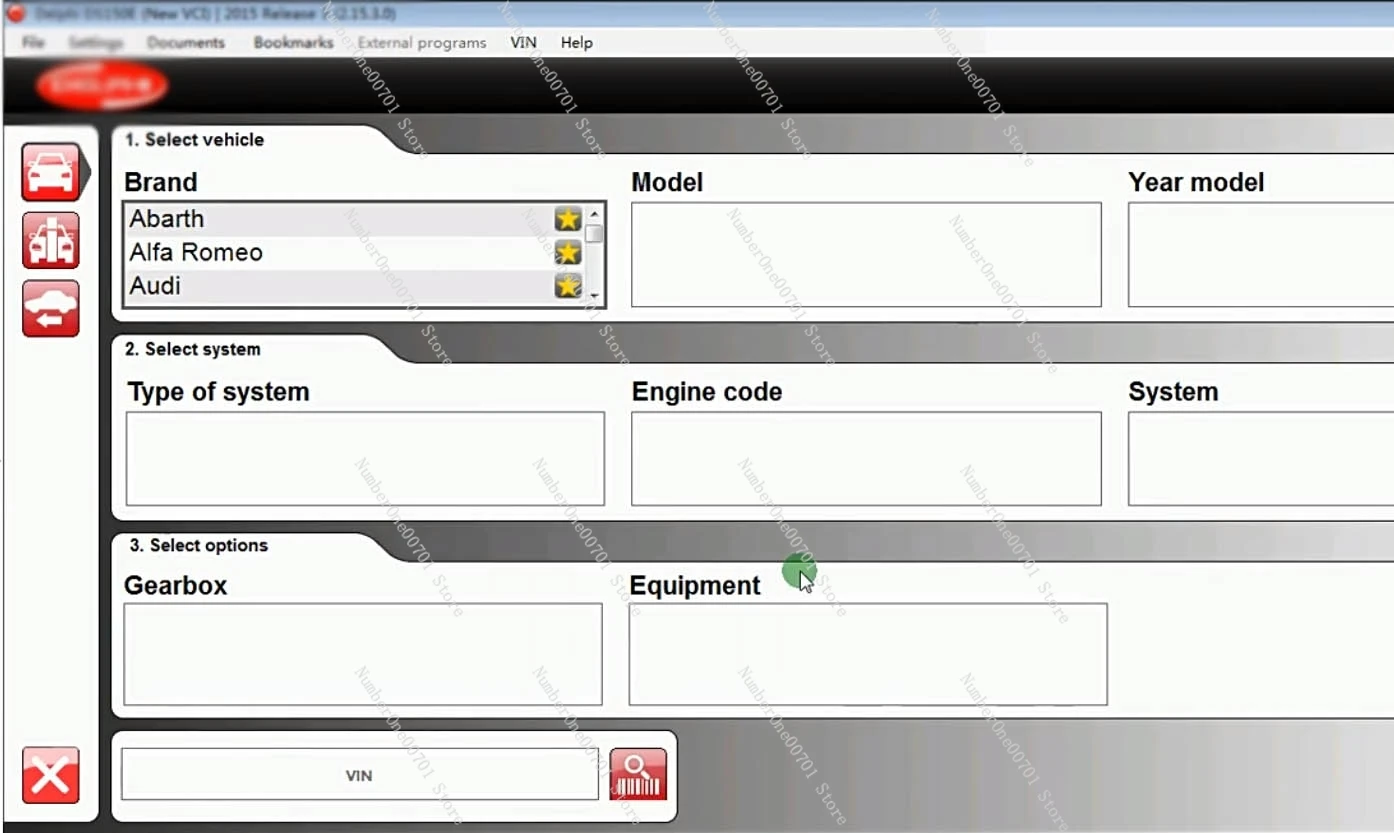Click the red X exit icon
The width and height of the screenshot is (1394, 833).
pyautogui.click(x=51, y=775)
